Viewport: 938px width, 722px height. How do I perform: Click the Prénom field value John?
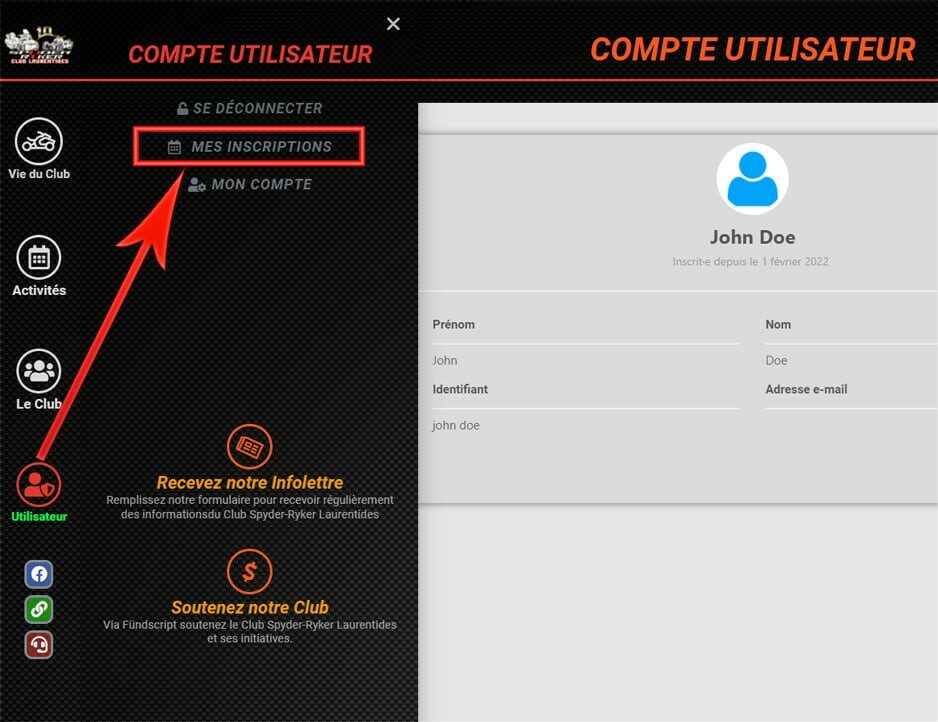(444, 361)
